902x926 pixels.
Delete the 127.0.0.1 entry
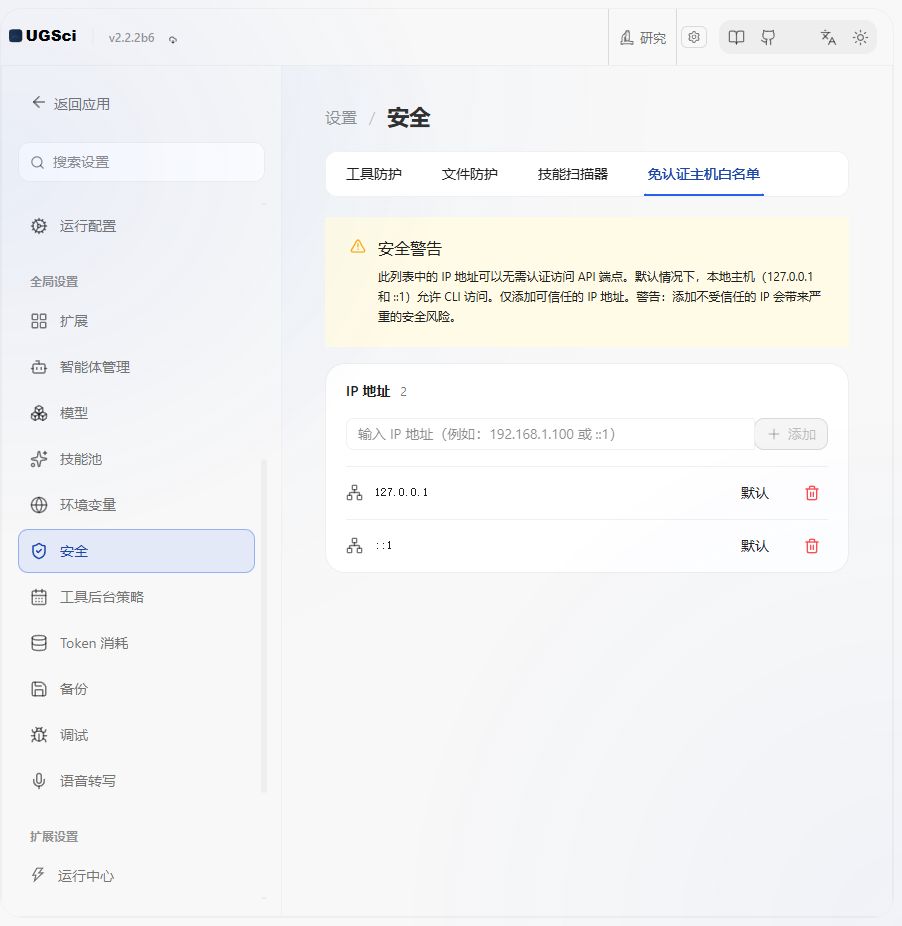tap(812, 493)
